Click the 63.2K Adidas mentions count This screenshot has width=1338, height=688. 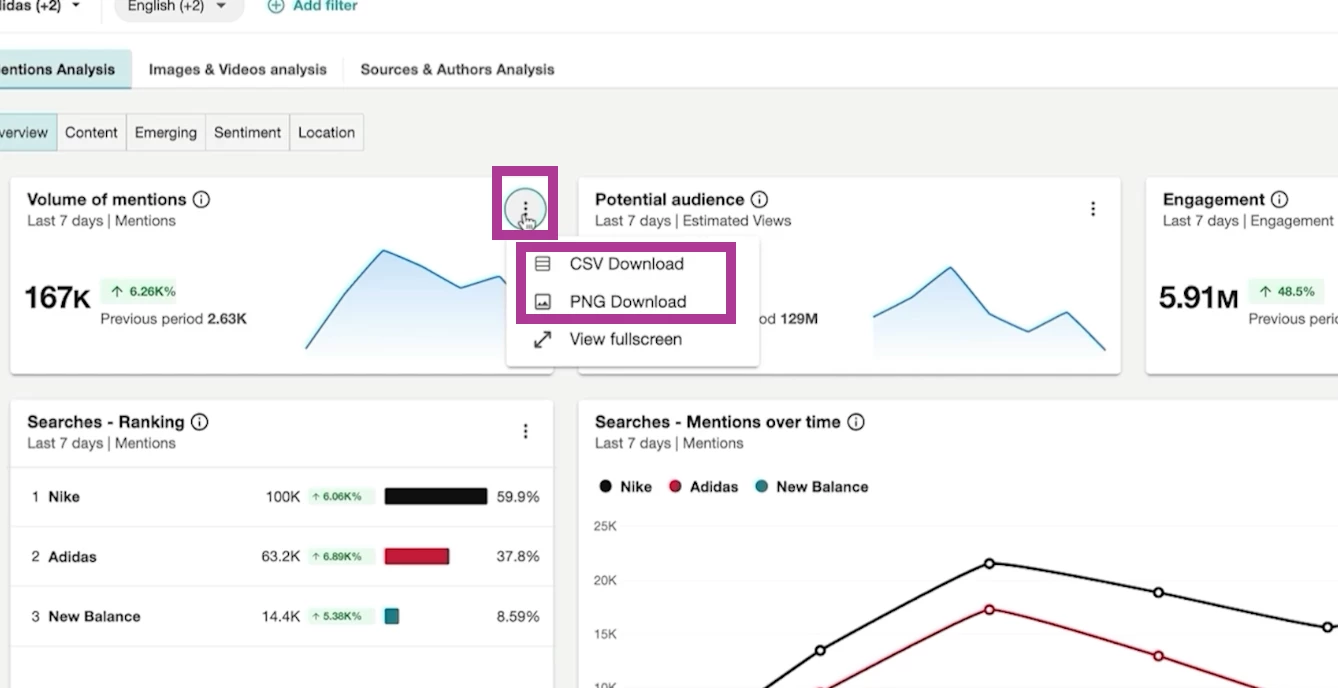point(281,556)
